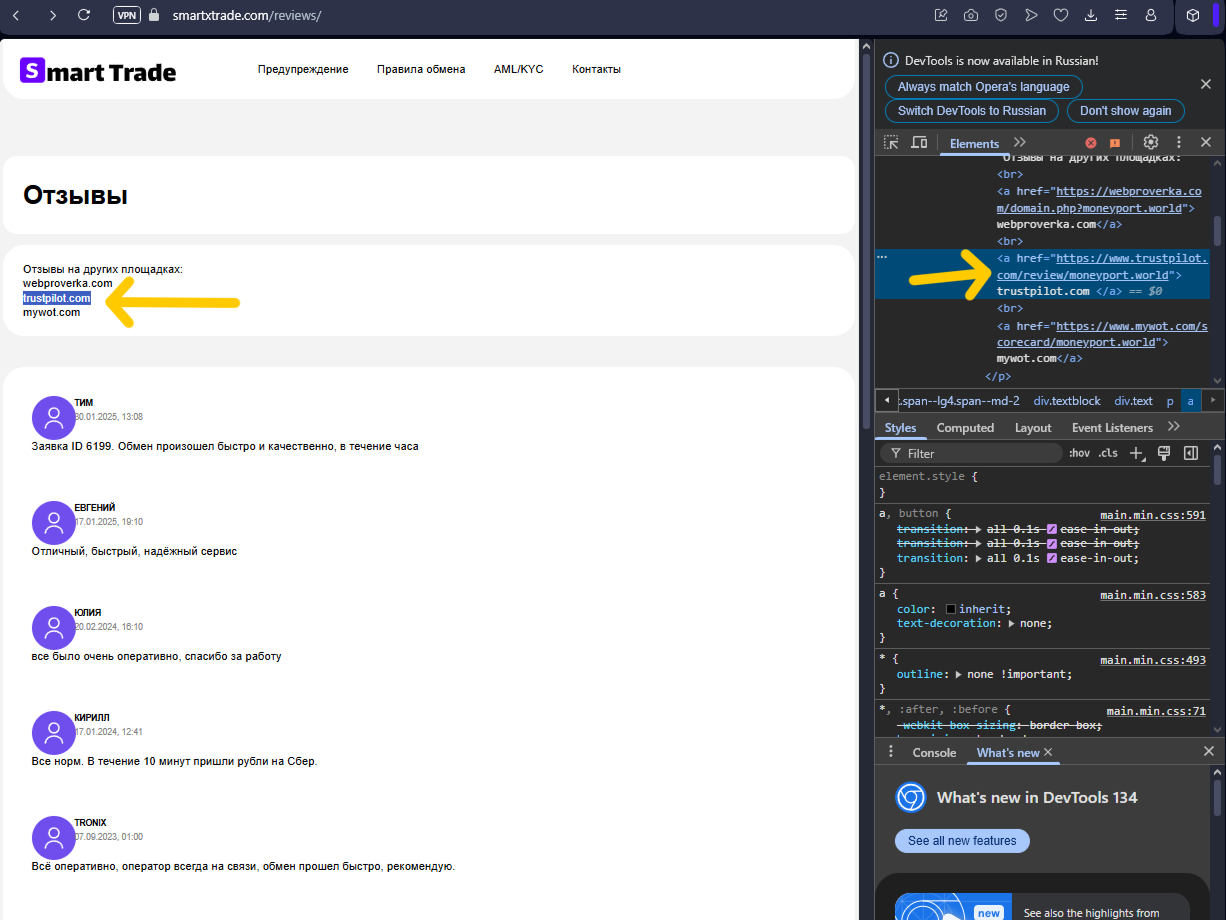
Task: Show more DevTools panels chevron
Action: (x=1020, y=143)
